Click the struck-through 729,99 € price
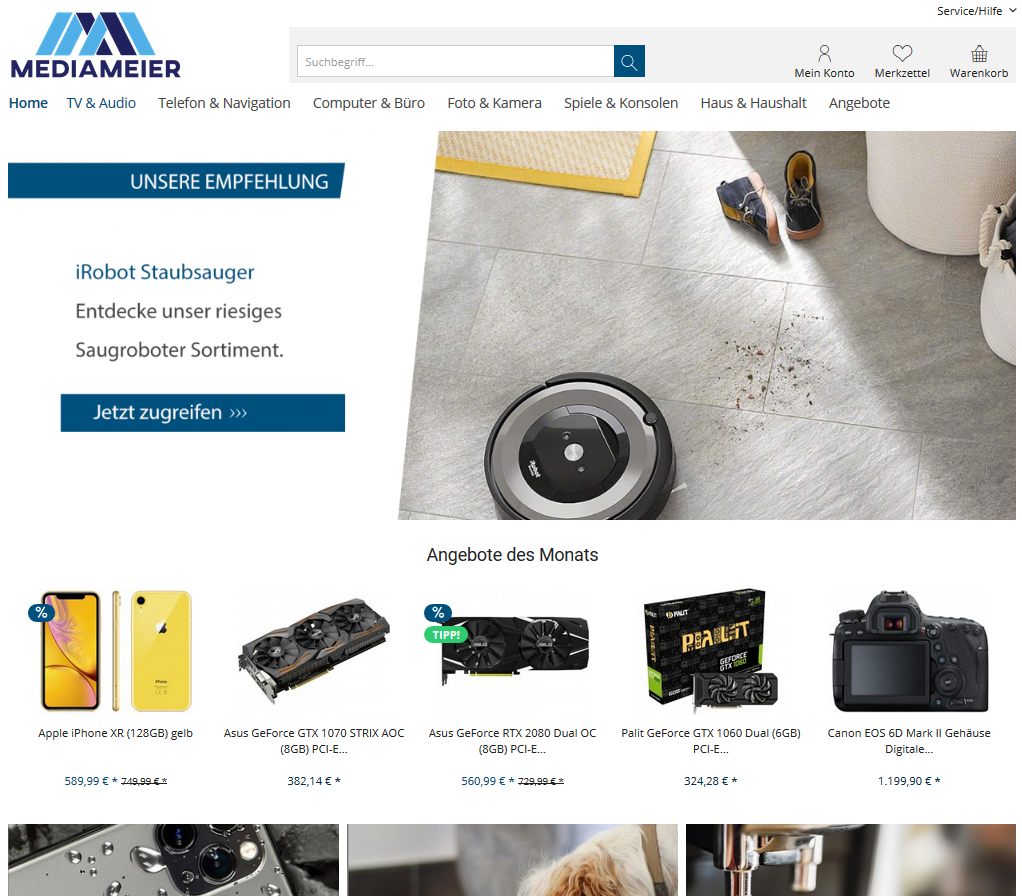This screenshot has height=896, width=1022. tap(541, 781)
